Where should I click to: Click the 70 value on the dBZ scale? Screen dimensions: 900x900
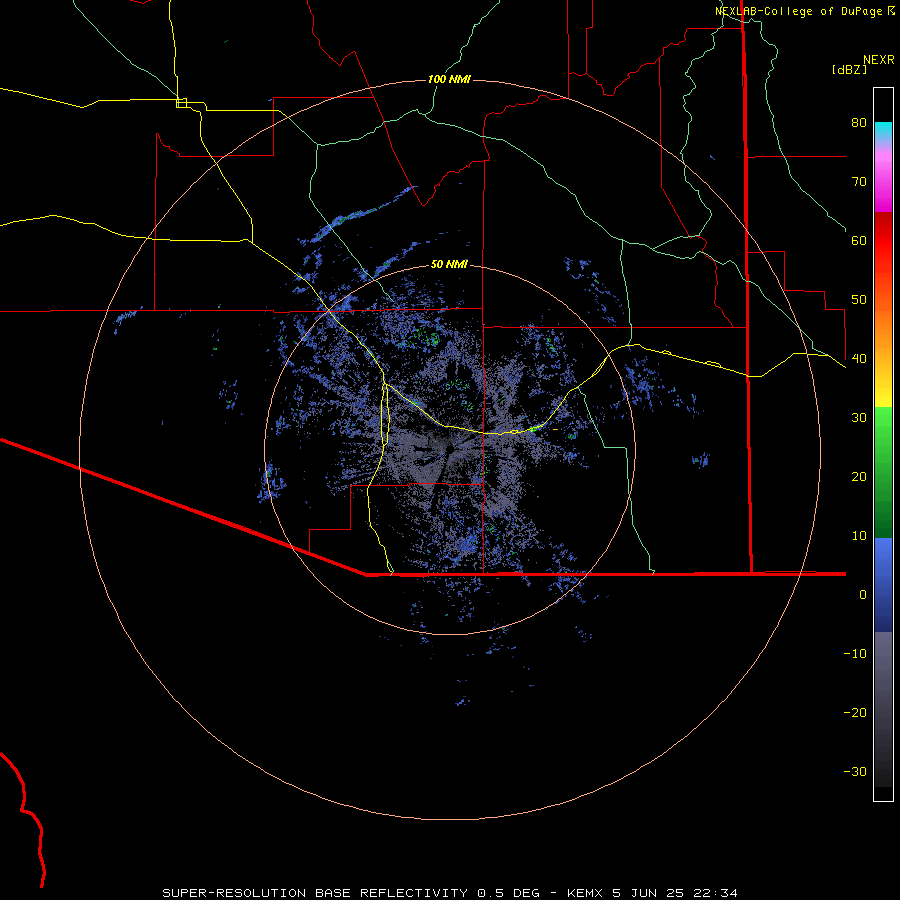click(859, 181)
